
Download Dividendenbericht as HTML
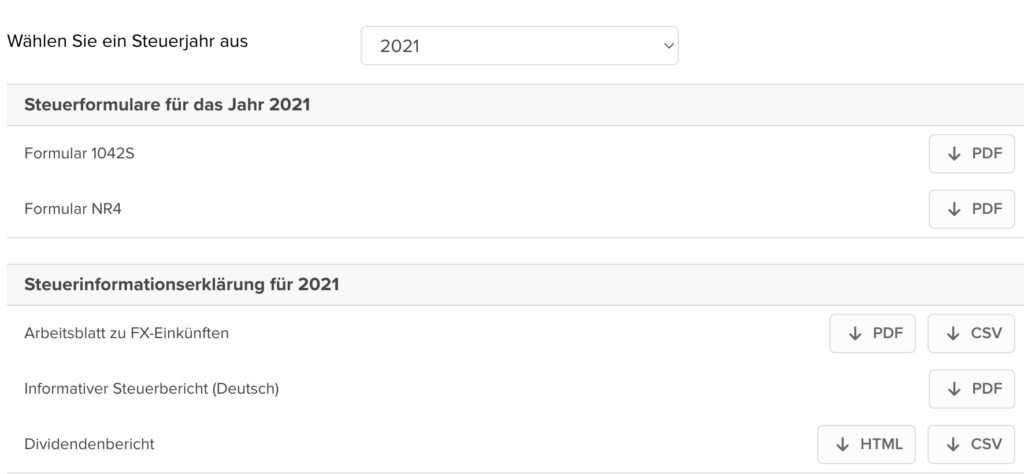pos(866,443)
